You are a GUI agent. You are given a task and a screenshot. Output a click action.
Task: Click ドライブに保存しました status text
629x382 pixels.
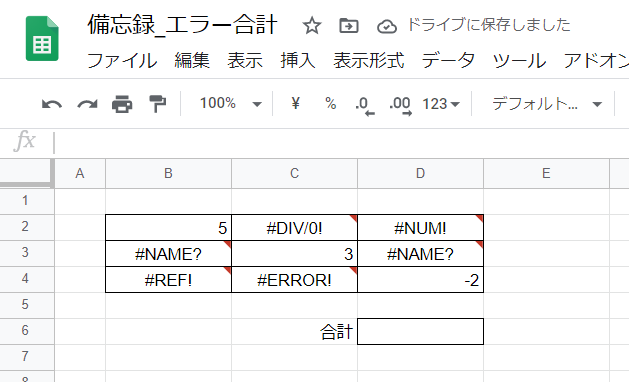(489, 25)
